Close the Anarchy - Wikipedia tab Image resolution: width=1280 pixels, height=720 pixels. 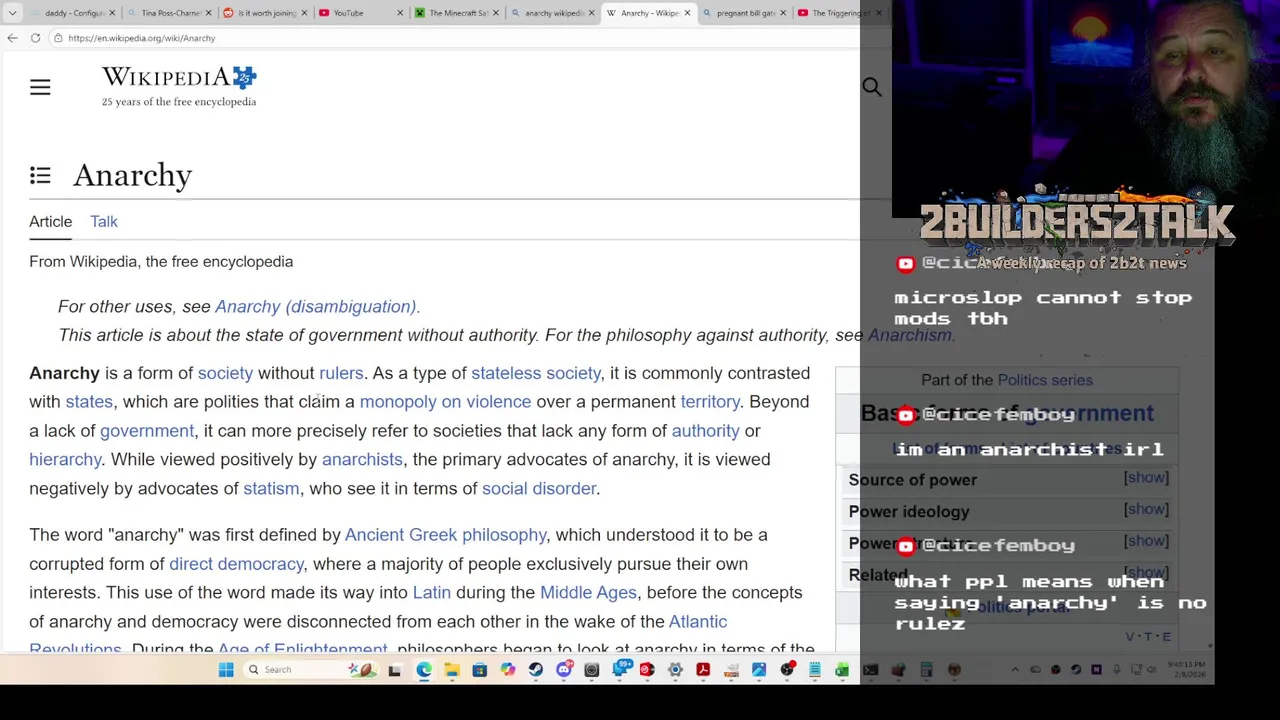pyautogui.click(x=687, y=13)
